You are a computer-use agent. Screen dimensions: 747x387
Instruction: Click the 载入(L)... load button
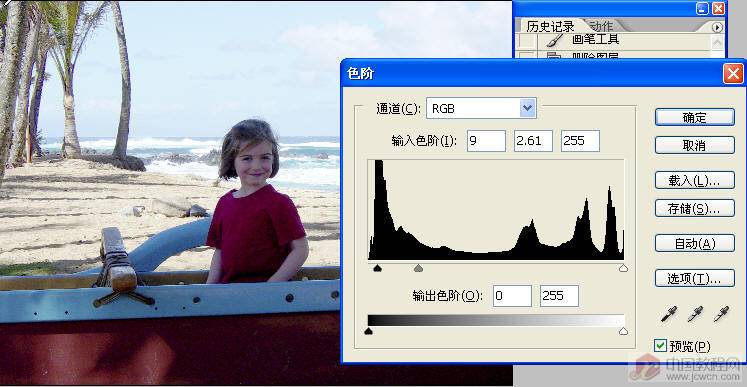pos(695,180)
